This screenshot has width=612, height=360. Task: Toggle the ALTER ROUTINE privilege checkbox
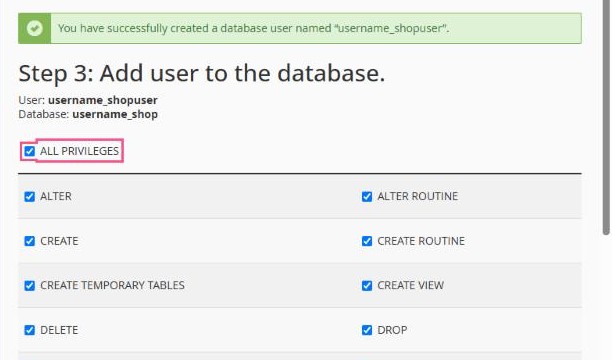(x=367, y=196)
